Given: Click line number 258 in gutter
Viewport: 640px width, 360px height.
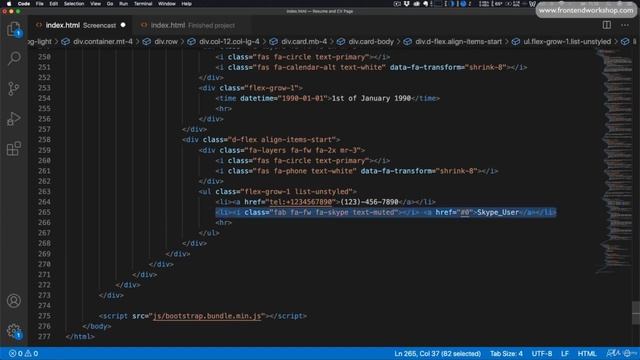Looking at the screenshot, I should 44,140.
